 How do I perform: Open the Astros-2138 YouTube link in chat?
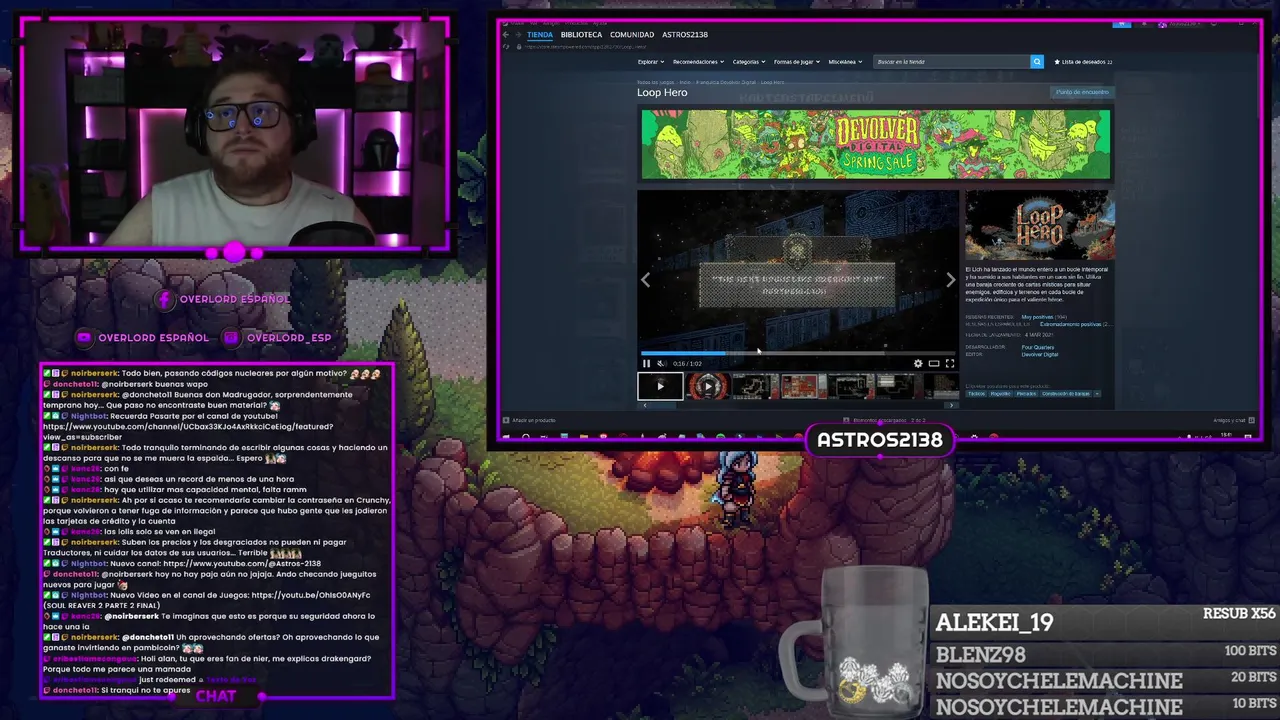242,563
